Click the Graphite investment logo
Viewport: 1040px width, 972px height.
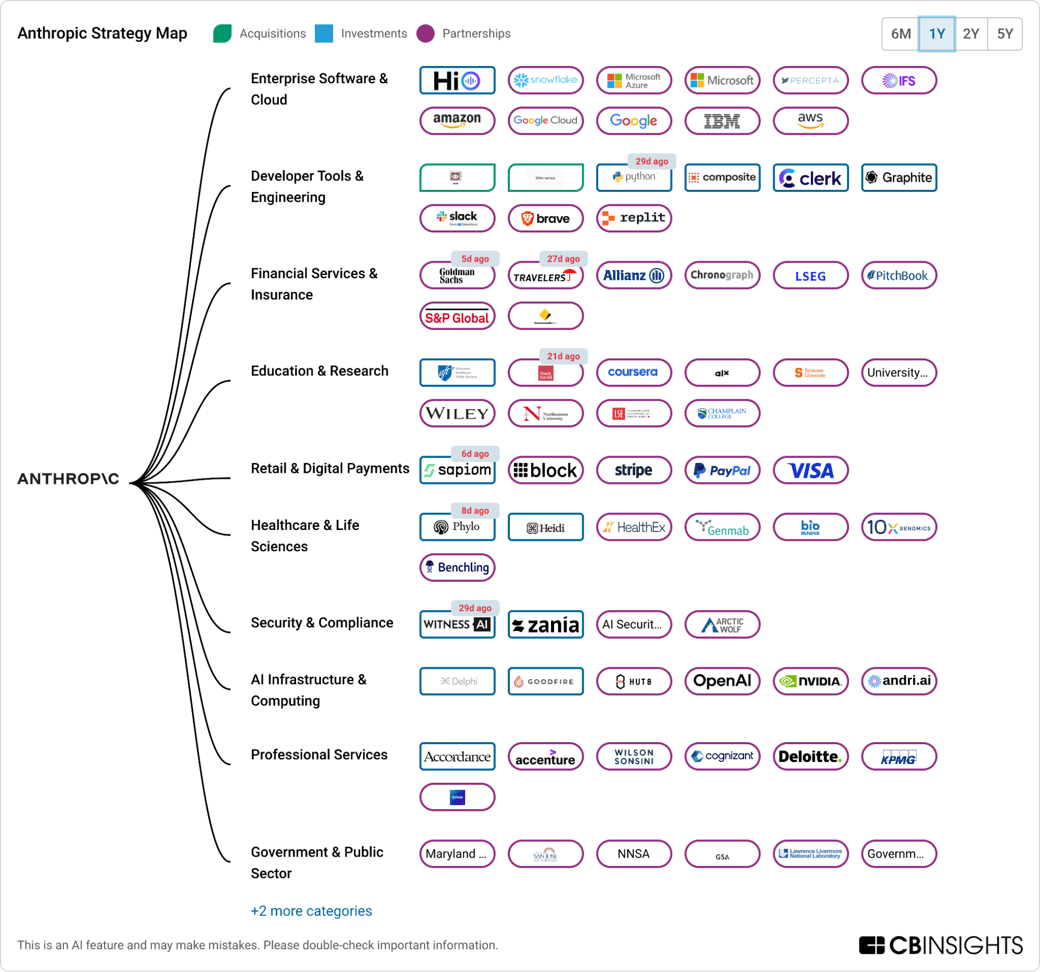898,178
